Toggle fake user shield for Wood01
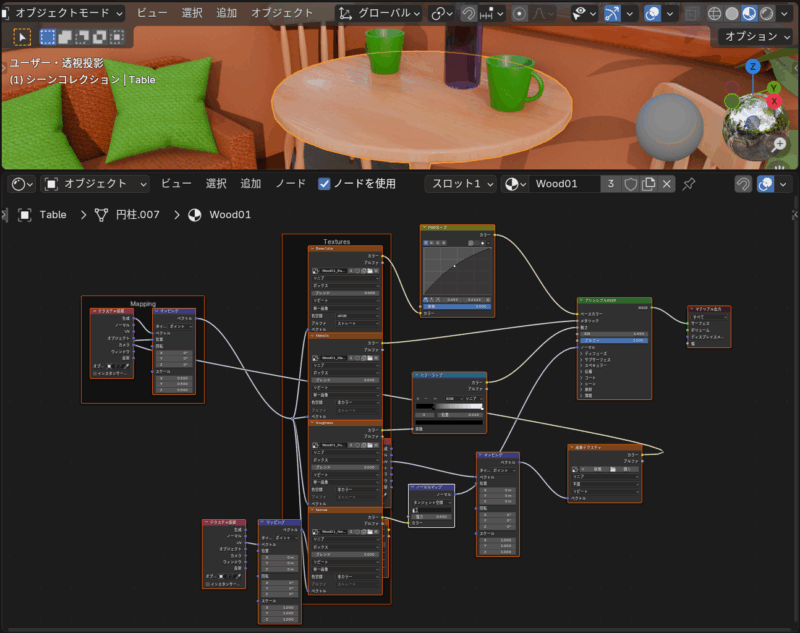 point(631,184)
